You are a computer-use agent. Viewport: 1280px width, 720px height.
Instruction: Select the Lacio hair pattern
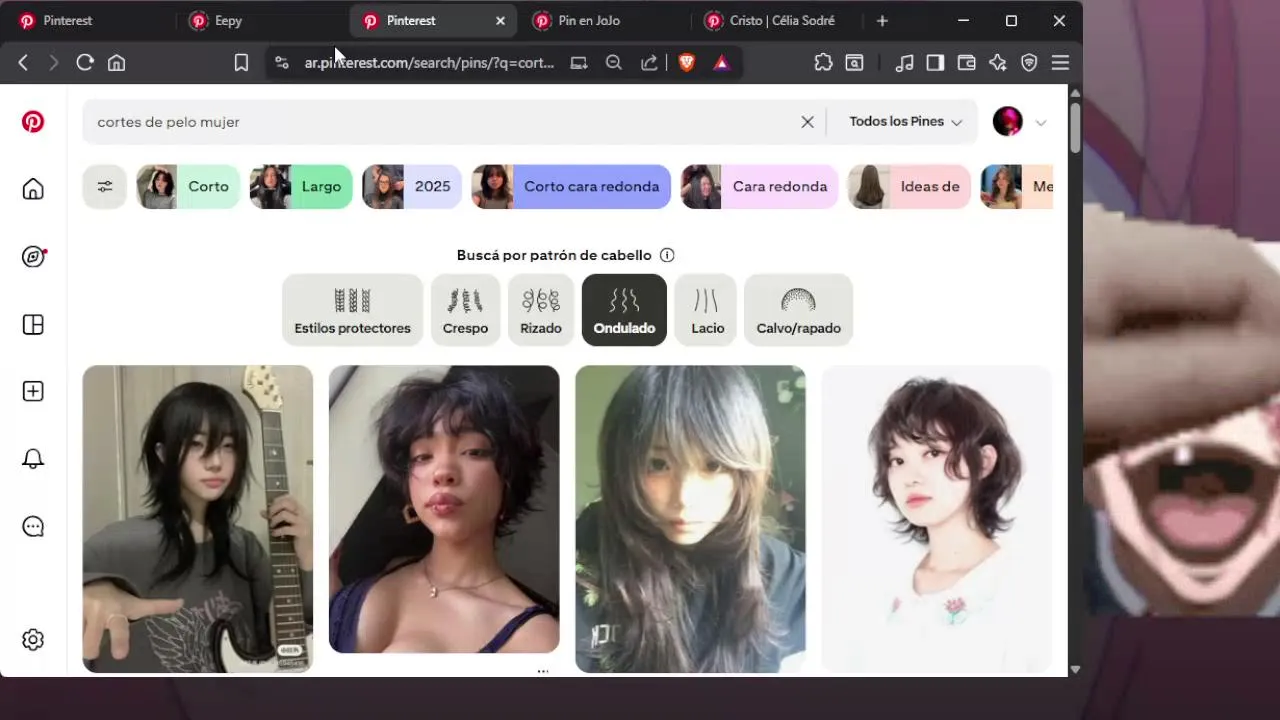[707, 310]
